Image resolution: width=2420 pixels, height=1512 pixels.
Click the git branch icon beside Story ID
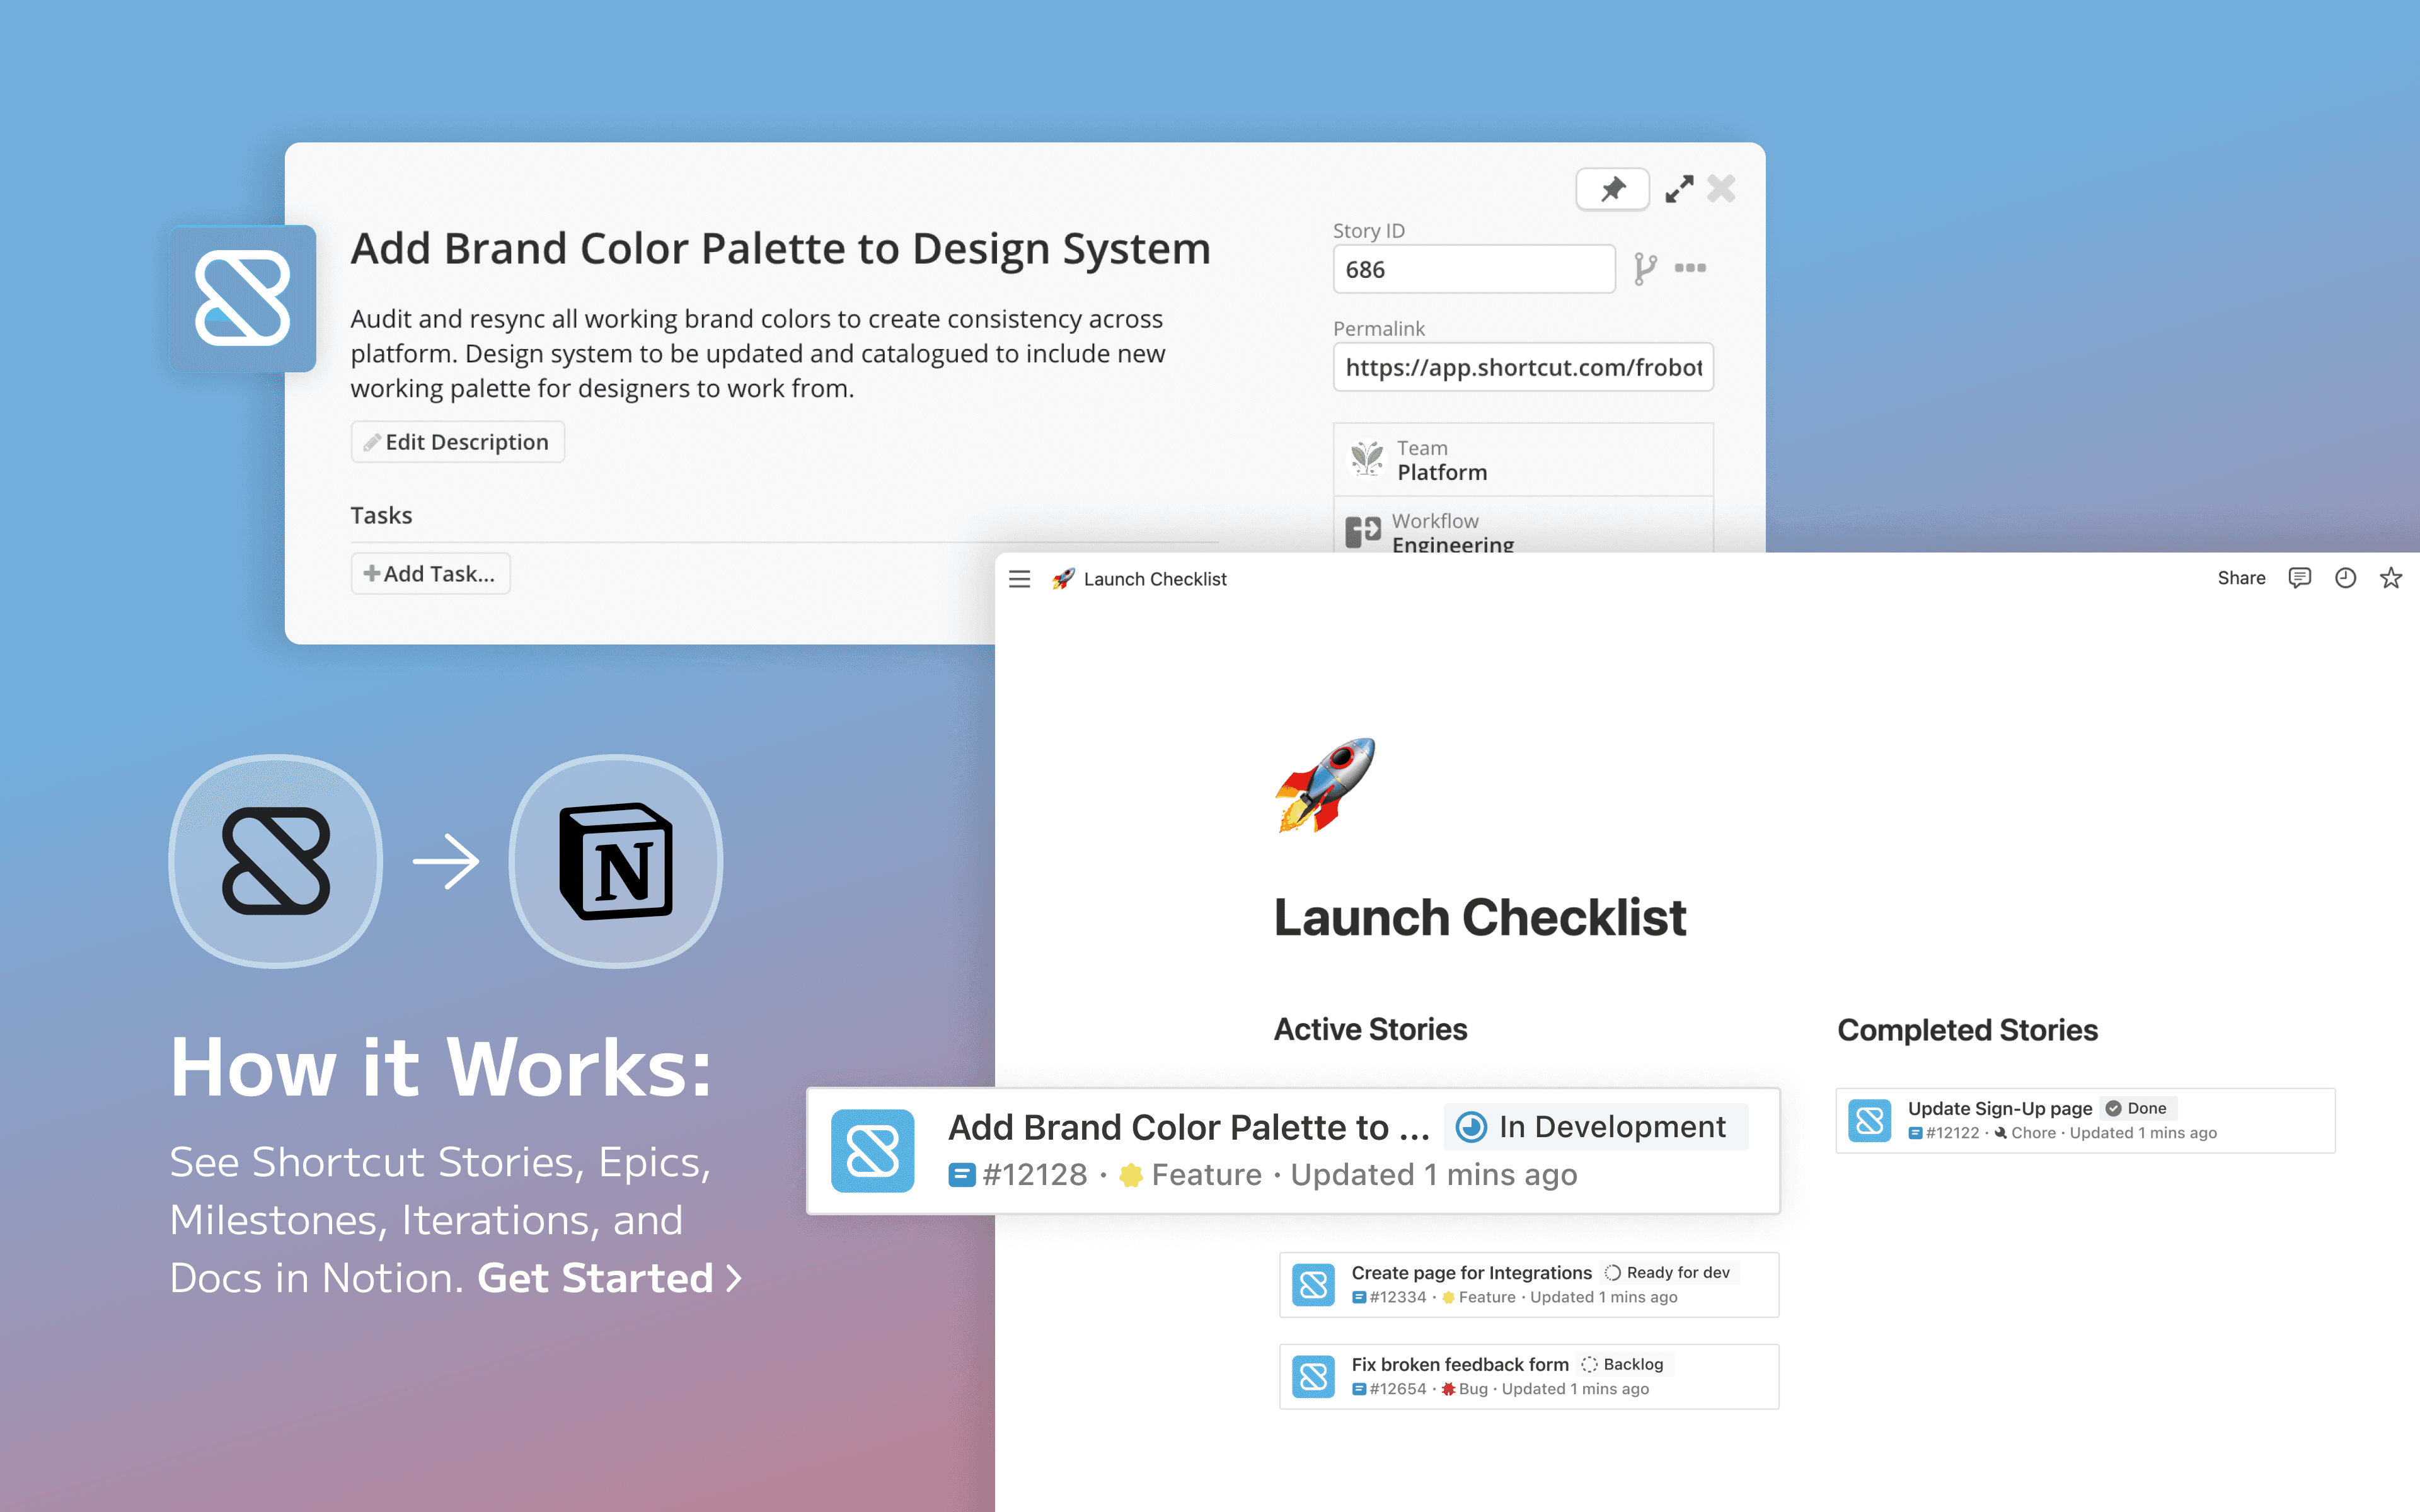click(x=1645, y=268)
